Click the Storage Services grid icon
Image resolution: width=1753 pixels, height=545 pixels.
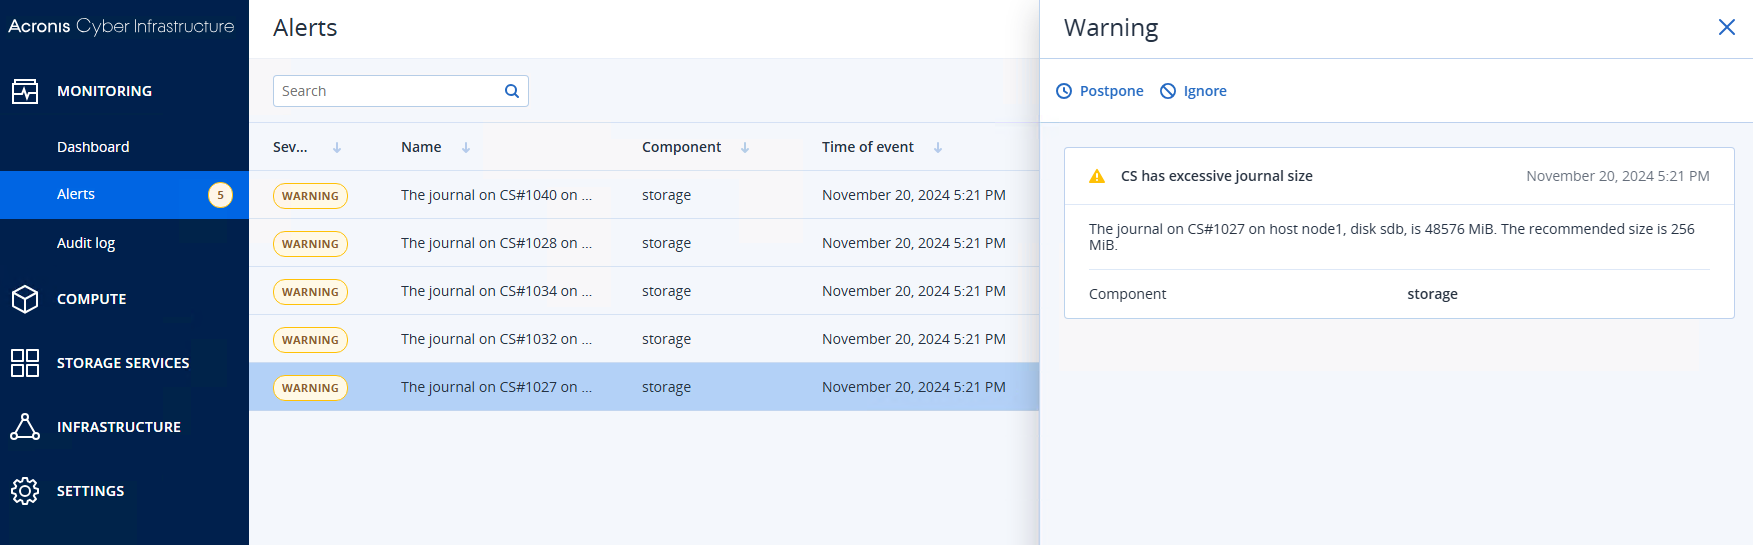coord(25,363)
